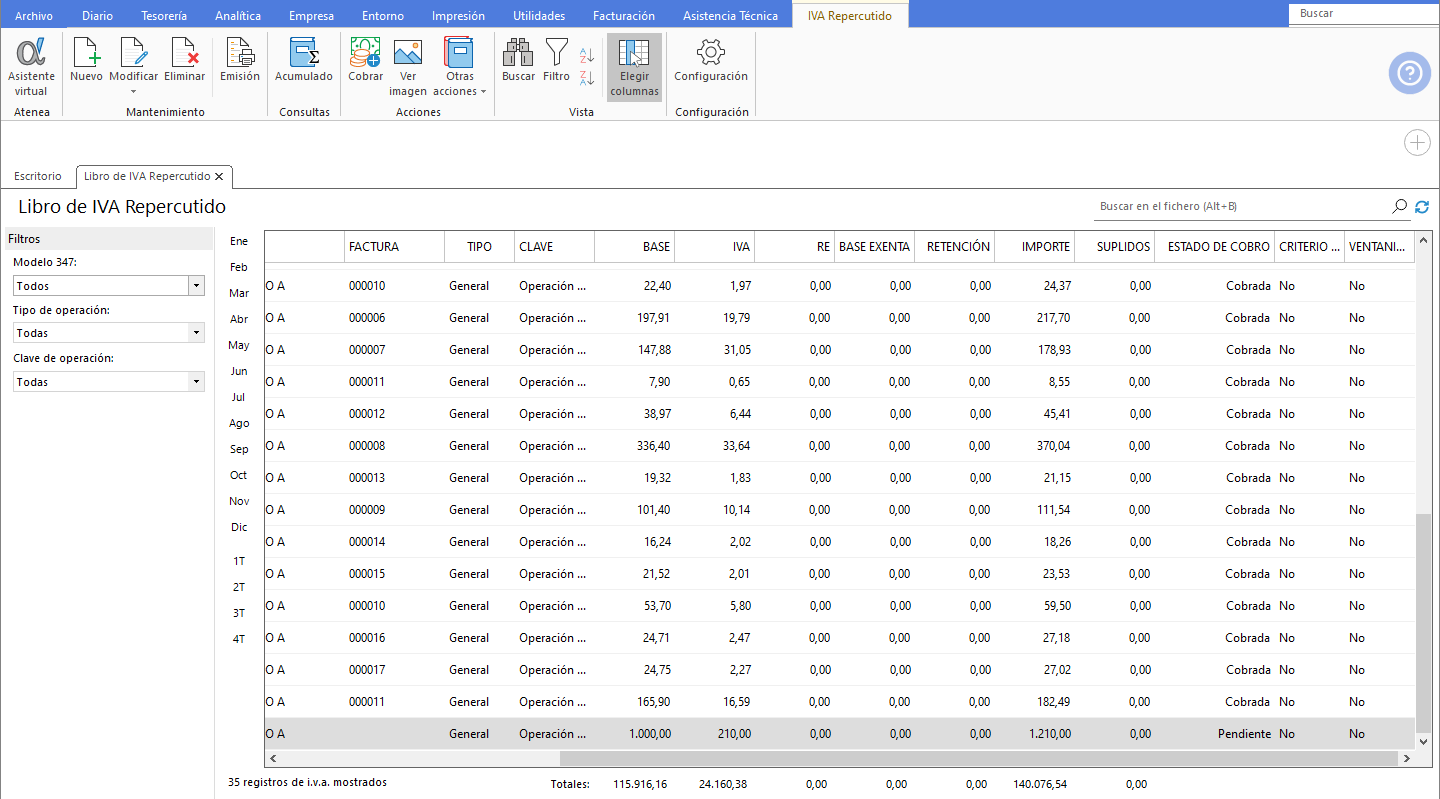Screen dimensions: 1440x799
Task: Open the Facturación ribbon tab
Action: [x=624, y=16]
